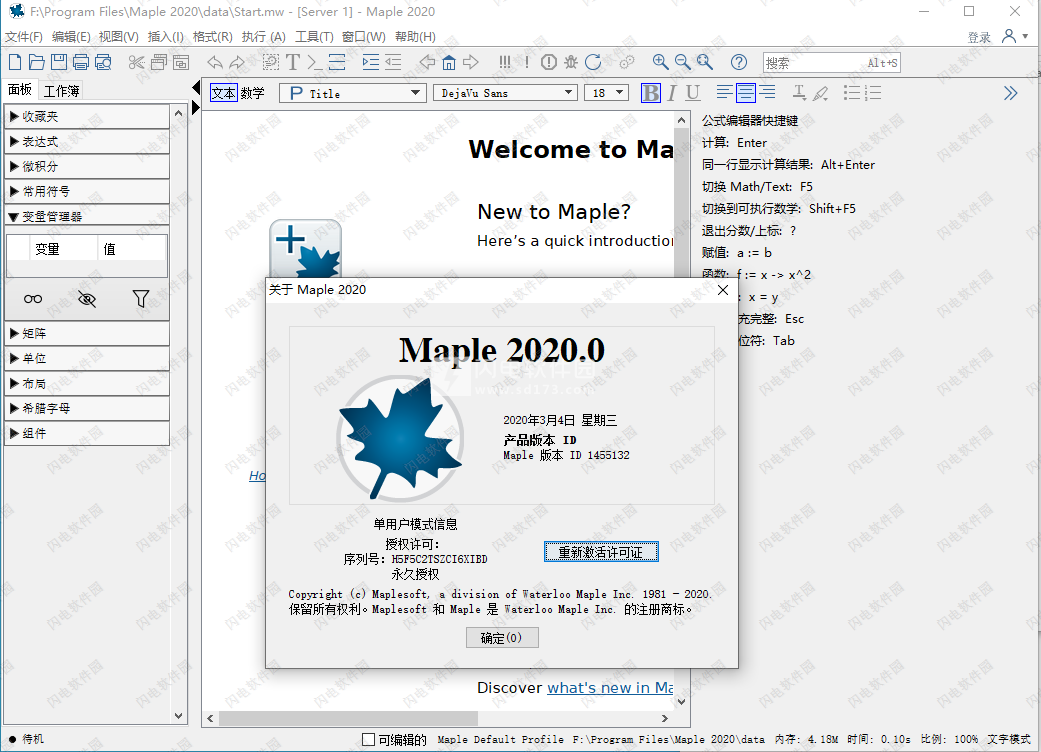
Task: Toggle italic formatting
Action: 672,93
